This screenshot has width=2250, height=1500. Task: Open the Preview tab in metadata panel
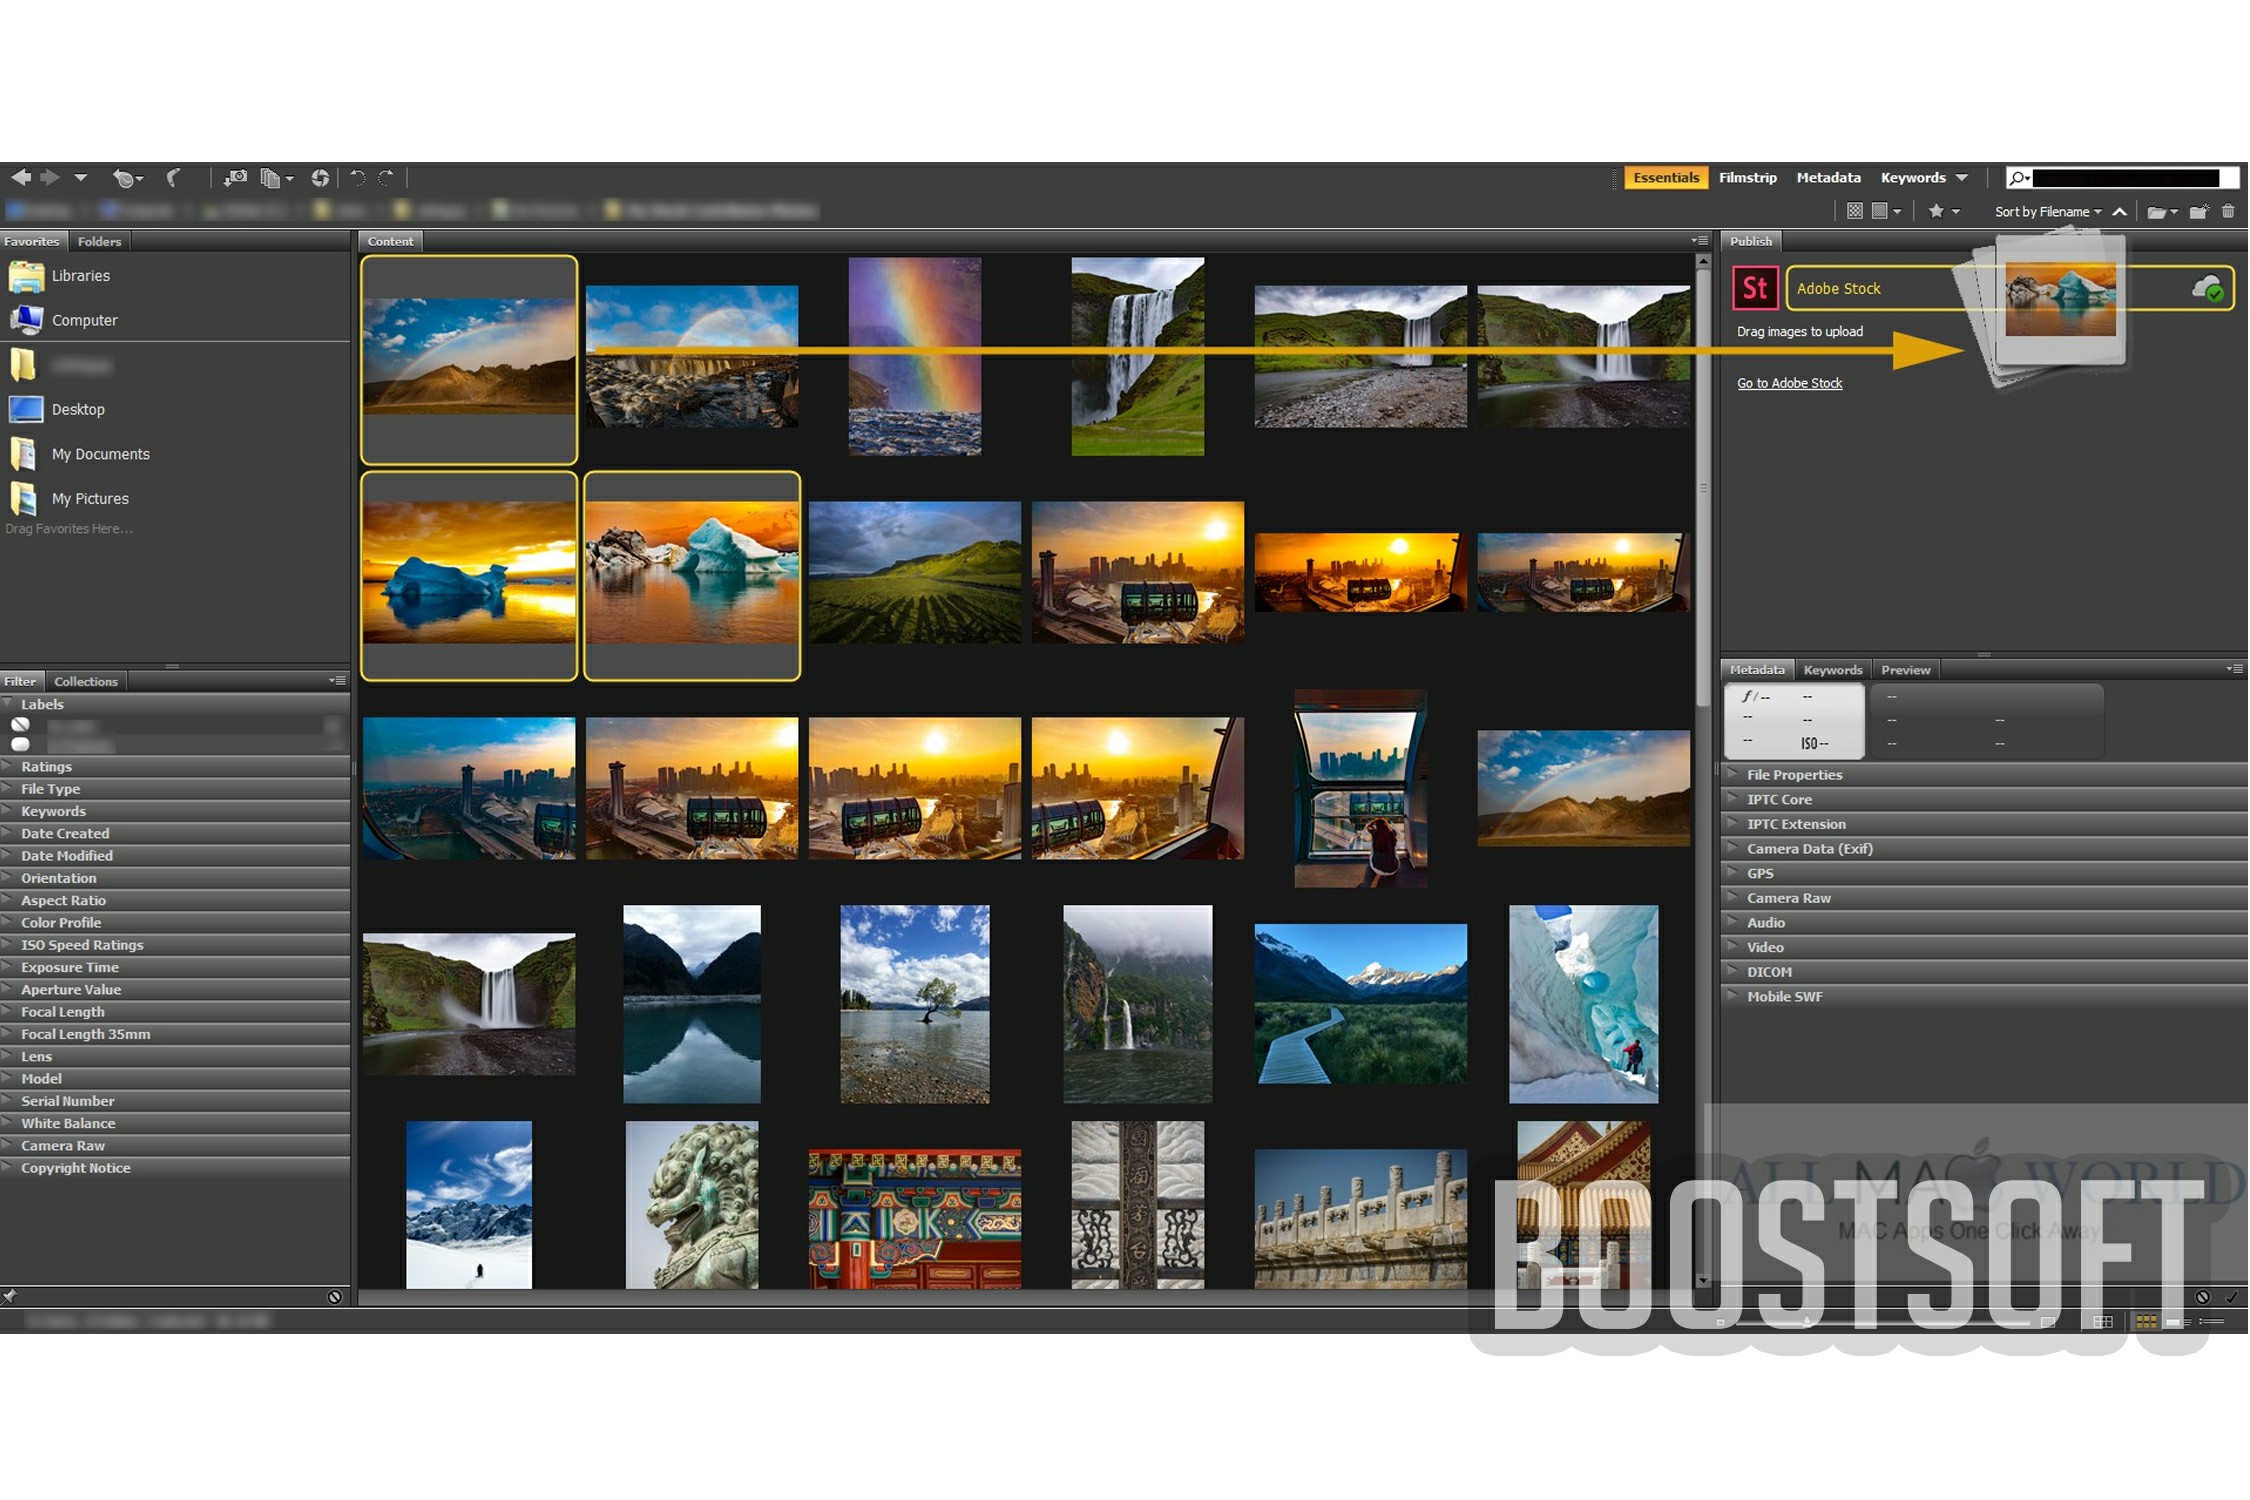click(1906, 670)
